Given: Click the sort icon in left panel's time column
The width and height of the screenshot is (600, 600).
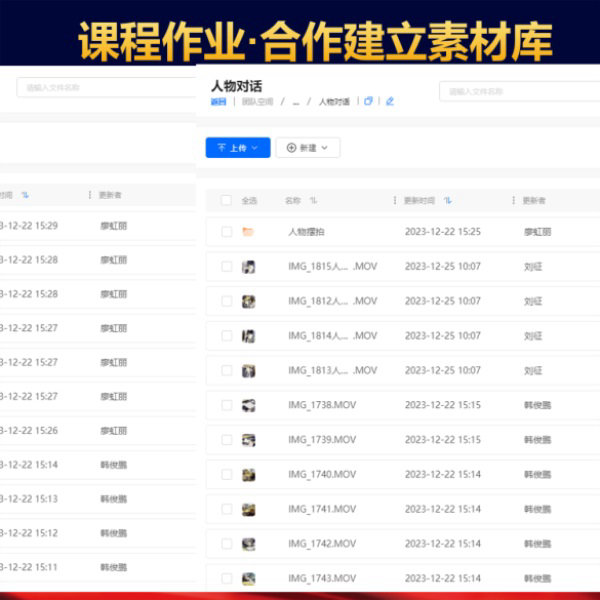Looking at the screenshot, I should [25, 195].
